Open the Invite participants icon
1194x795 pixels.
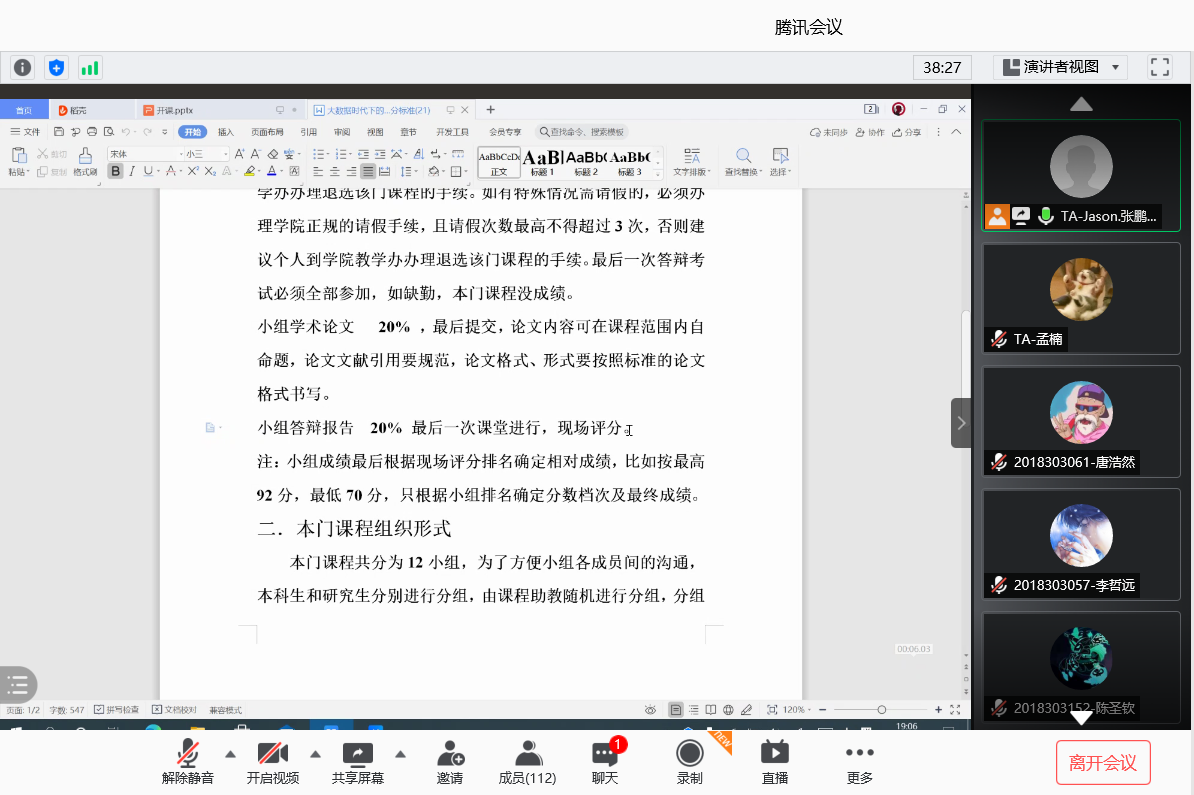tap(450, 761)
